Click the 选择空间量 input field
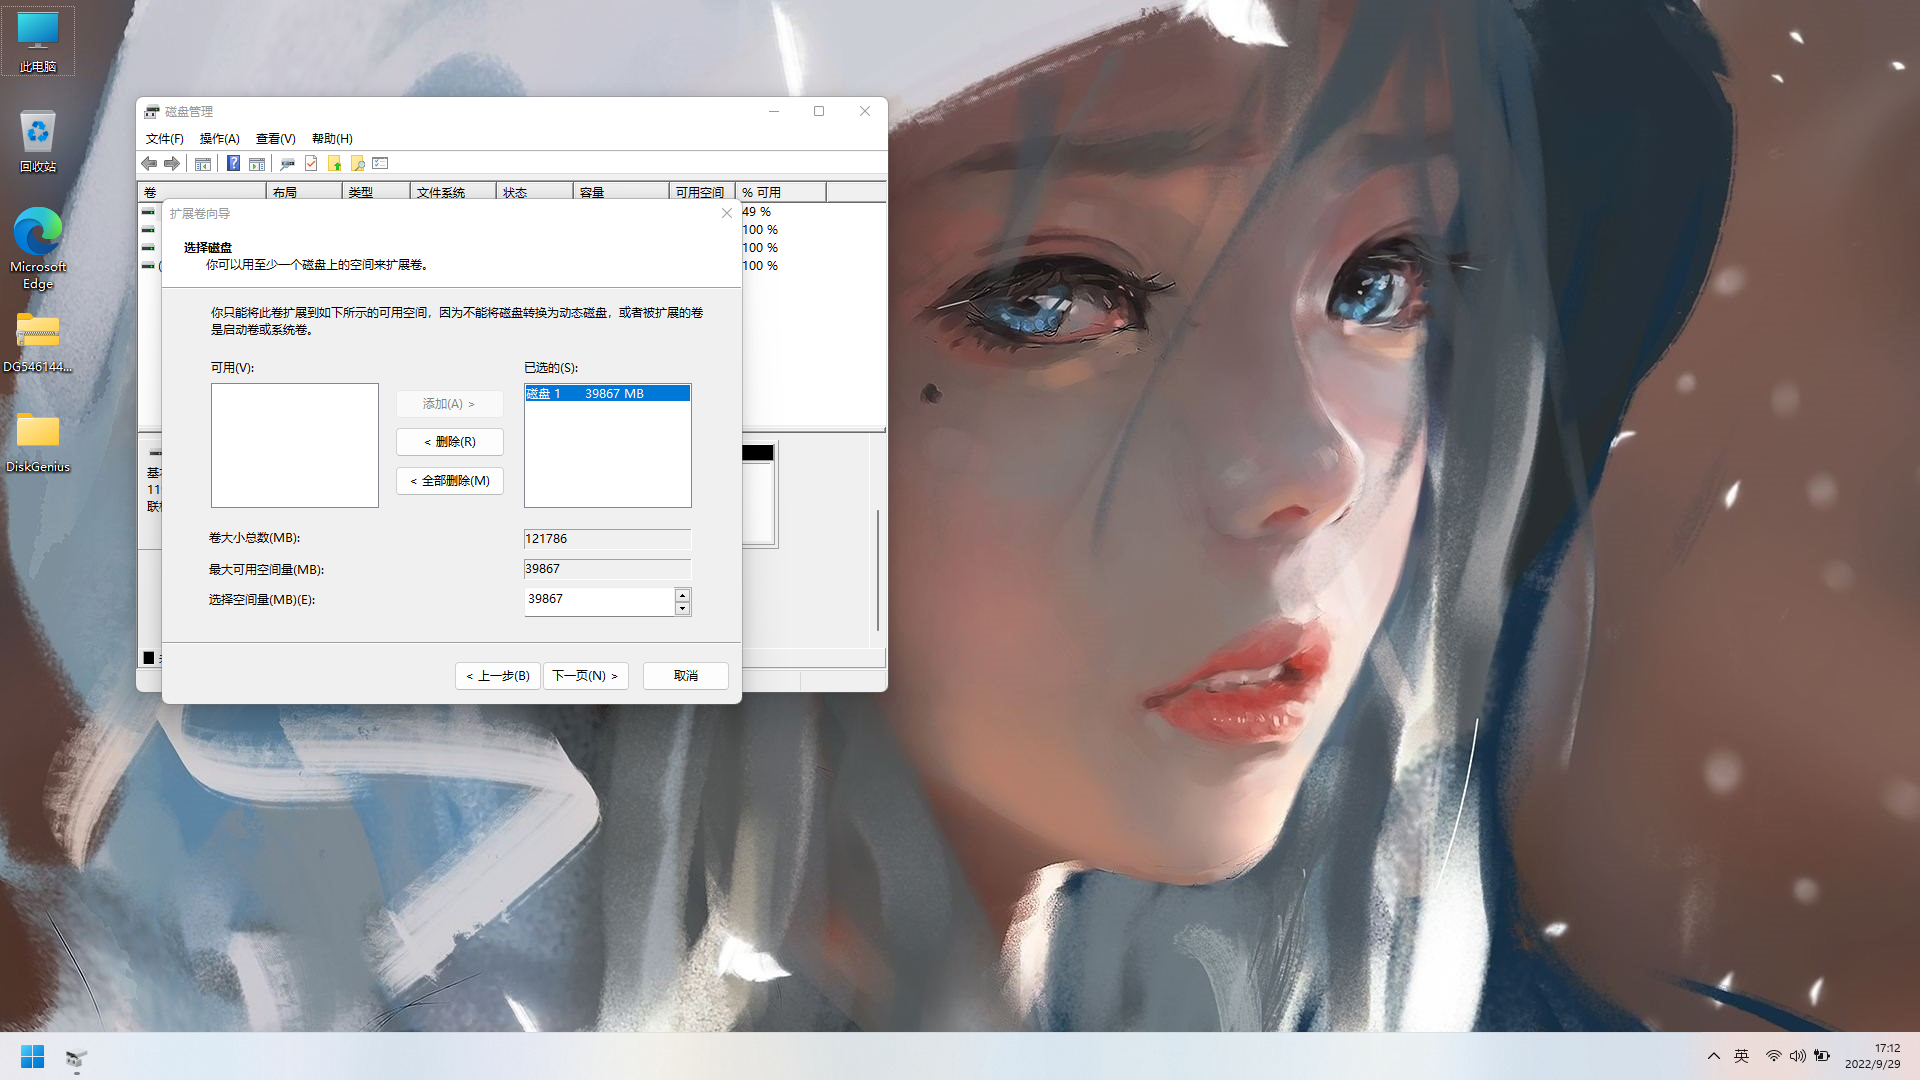Viewport: 1920px width, 1080px height. (598, 600)
